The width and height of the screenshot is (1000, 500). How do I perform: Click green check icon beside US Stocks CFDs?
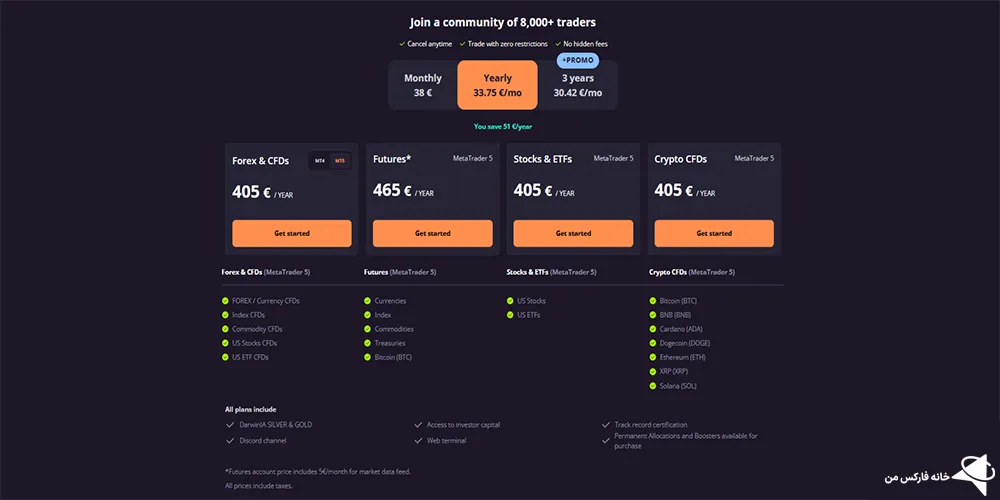click(x=225, y=343)
